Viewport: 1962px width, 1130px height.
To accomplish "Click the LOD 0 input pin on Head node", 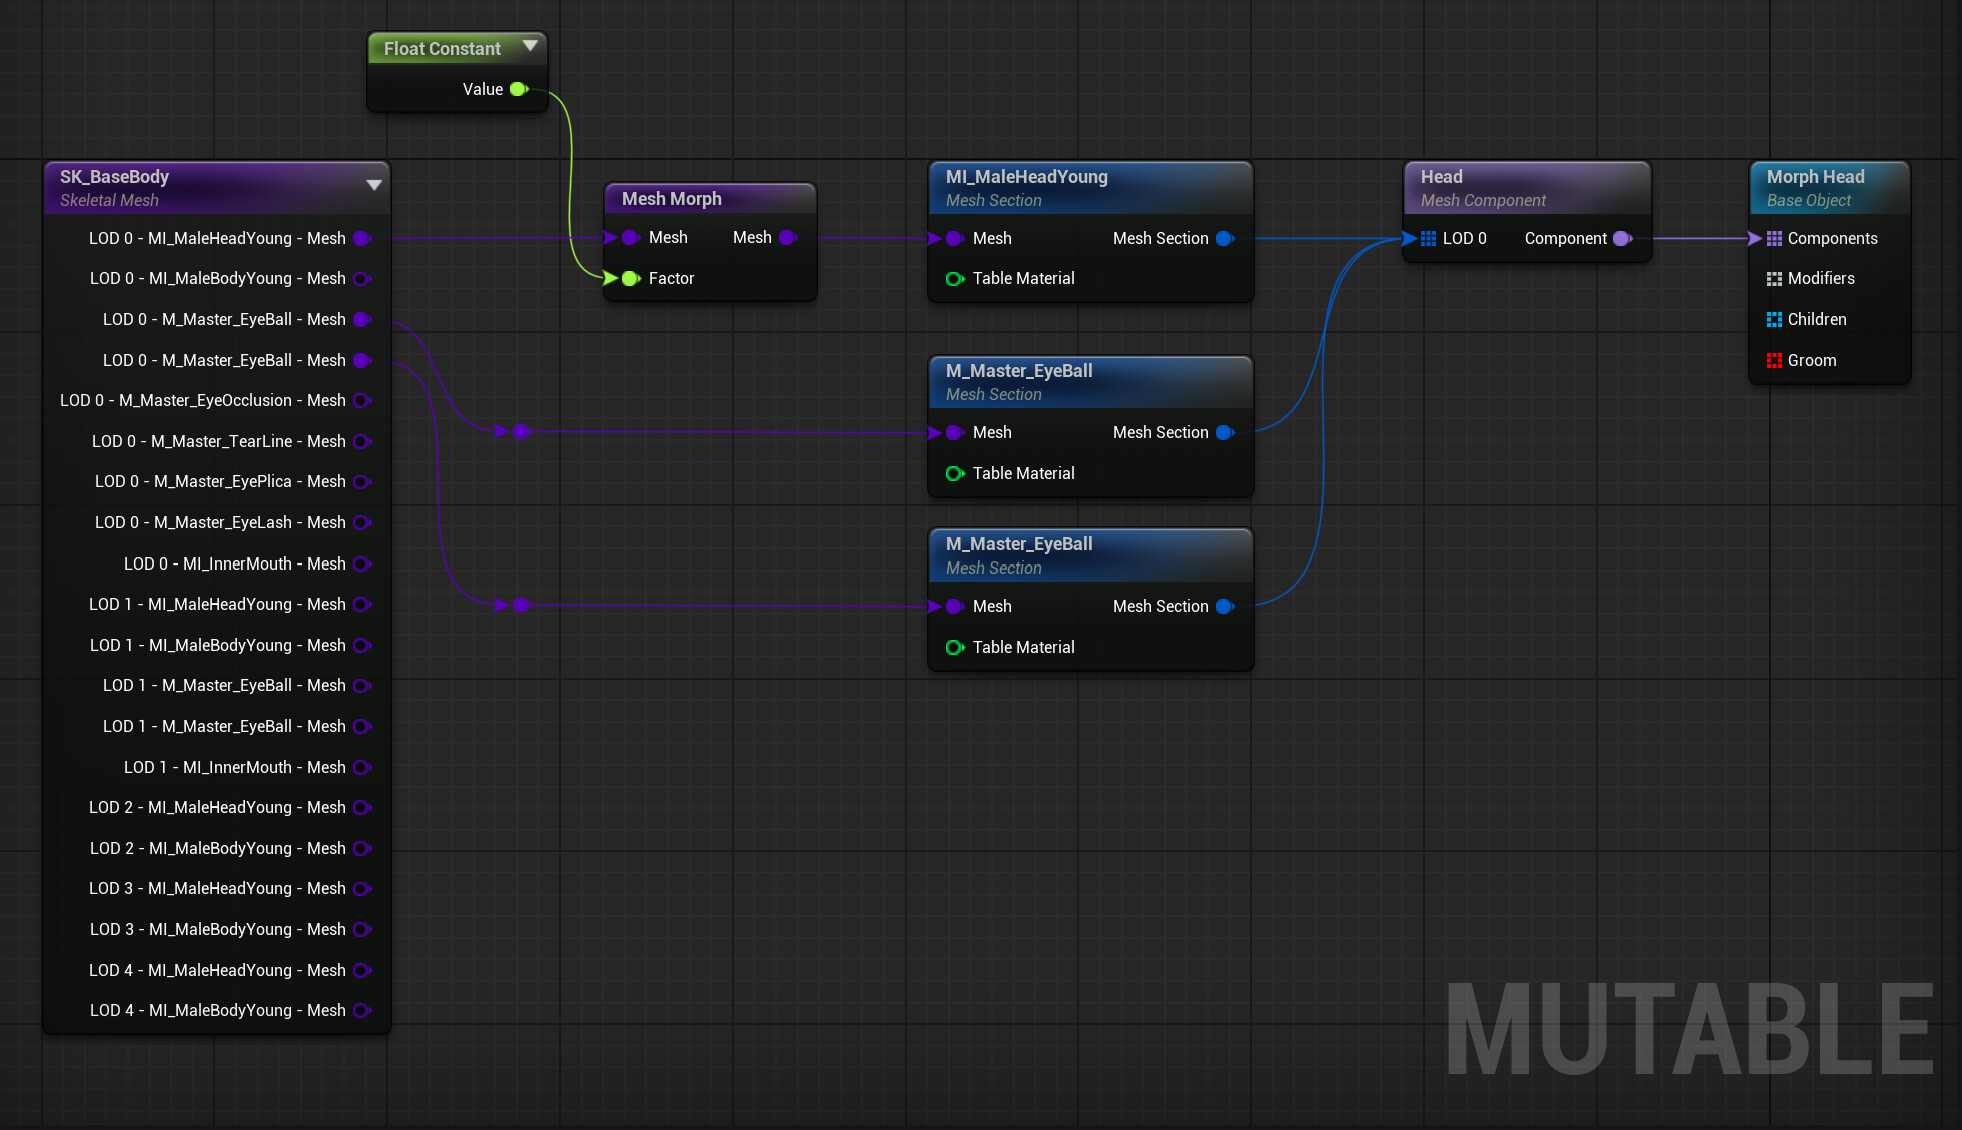I will [x=1428, y=238].
